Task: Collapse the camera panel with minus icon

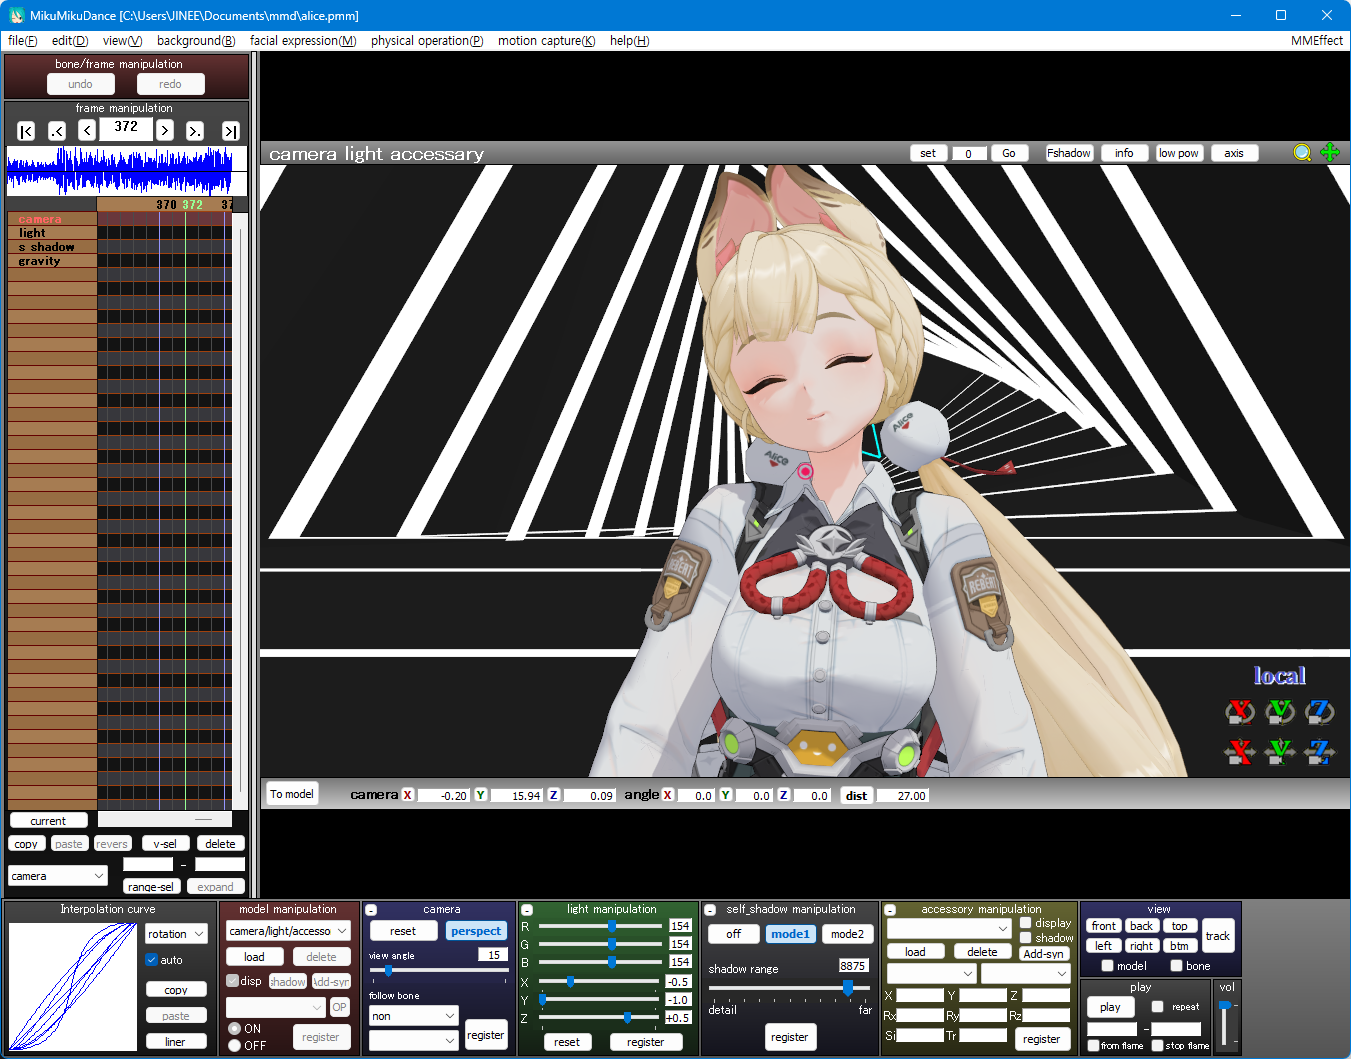Action: tap(371, 910)
